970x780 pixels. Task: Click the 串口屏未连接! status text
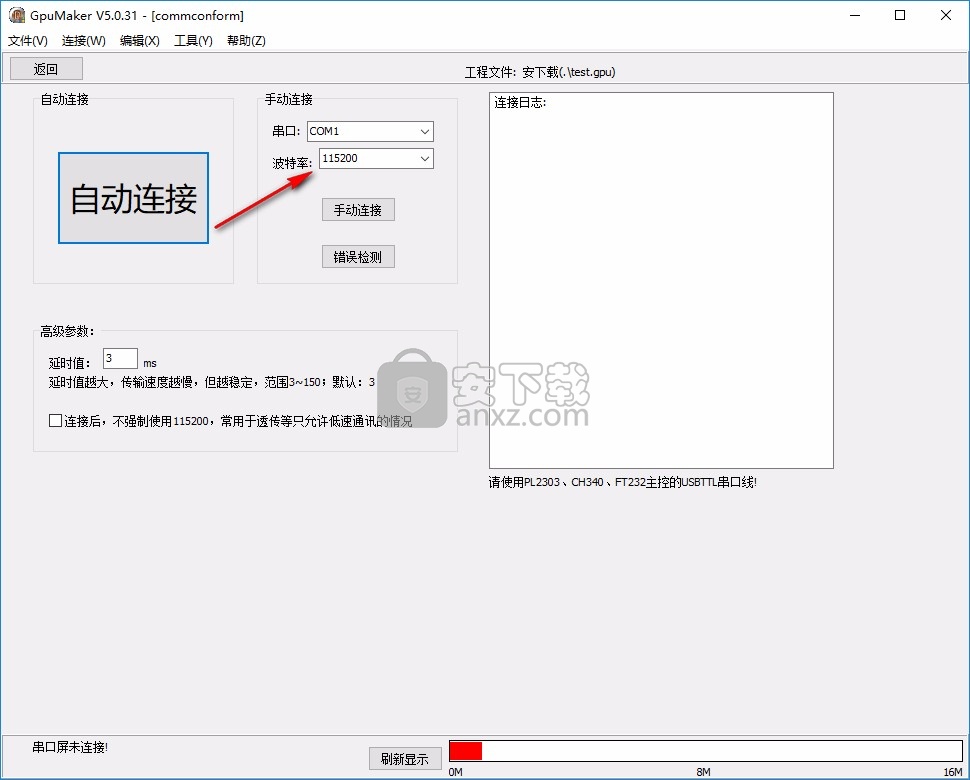[x=70, y=747]
